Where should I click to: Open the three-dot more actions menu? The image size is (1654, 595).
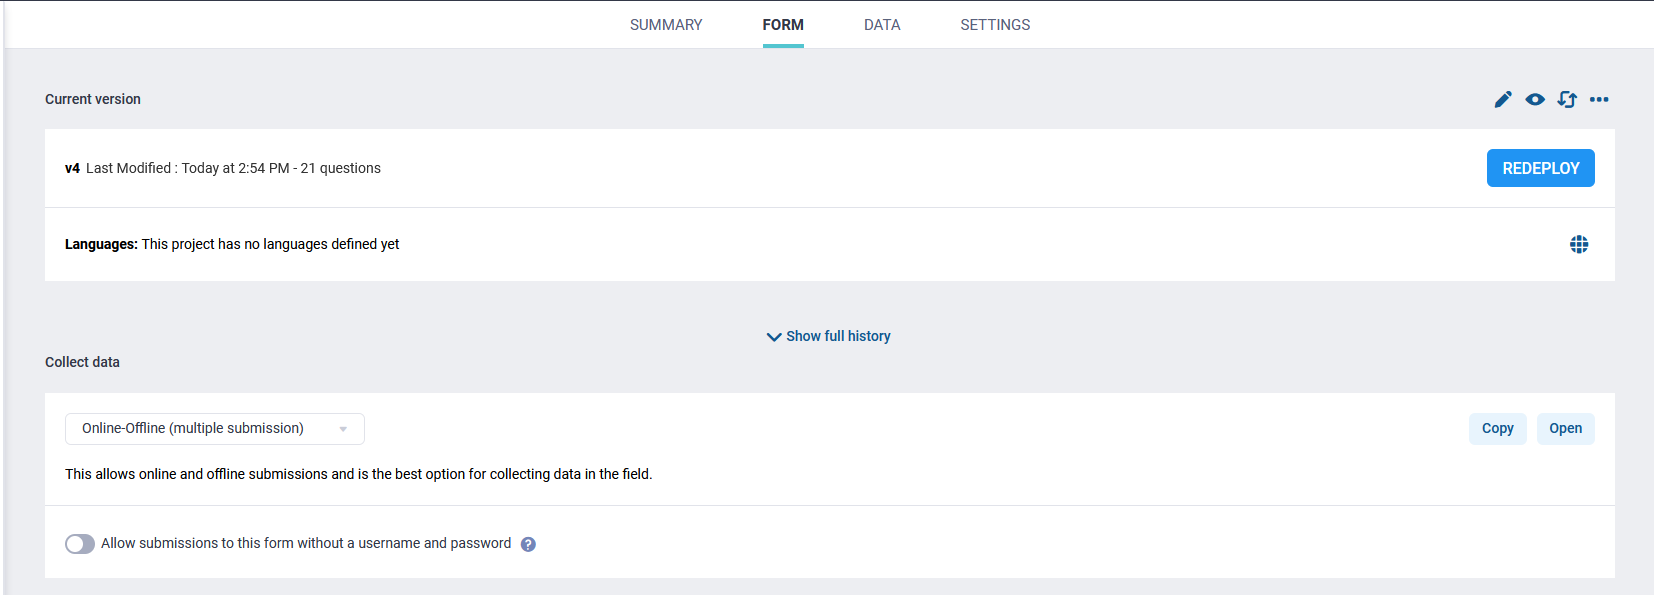1599,99
